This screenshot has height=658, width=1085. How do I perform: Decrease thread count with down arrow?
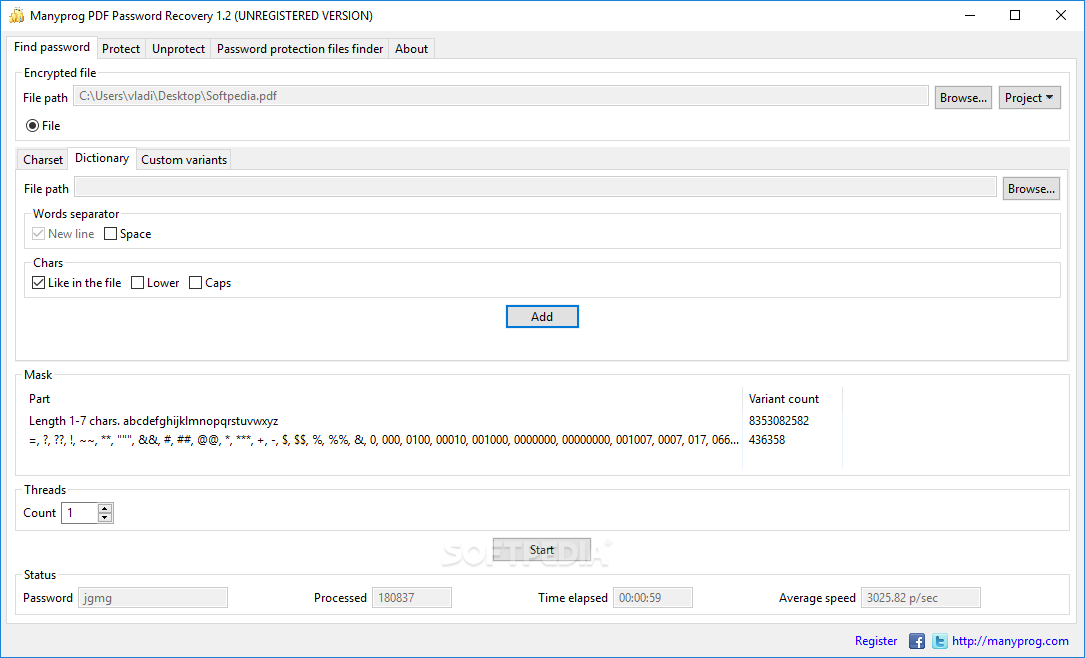click(104, 518)
